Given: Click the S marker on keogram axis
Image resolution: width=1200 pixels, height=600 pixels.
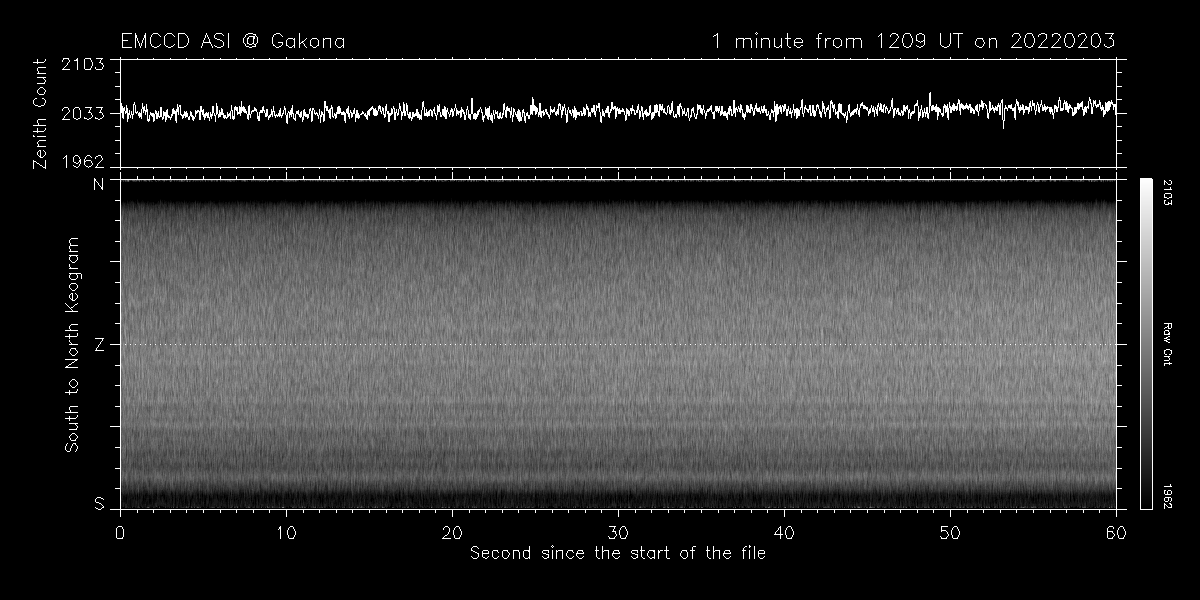Looking at the screenshot, I should point(99,505).
